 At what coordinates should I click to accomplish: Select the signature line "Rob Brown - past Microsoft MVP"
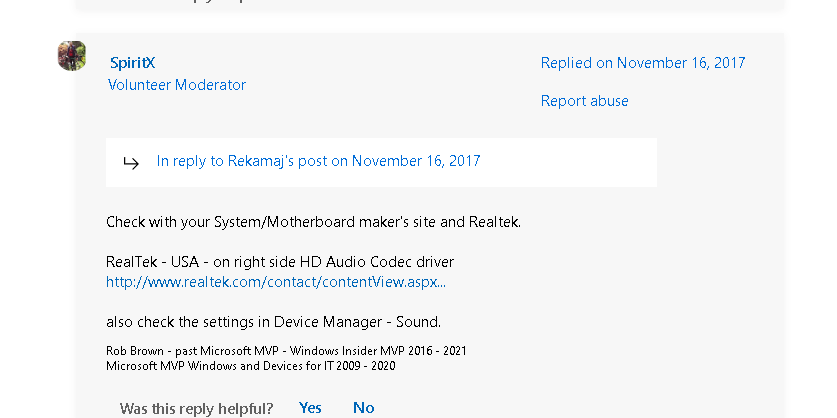192,351
